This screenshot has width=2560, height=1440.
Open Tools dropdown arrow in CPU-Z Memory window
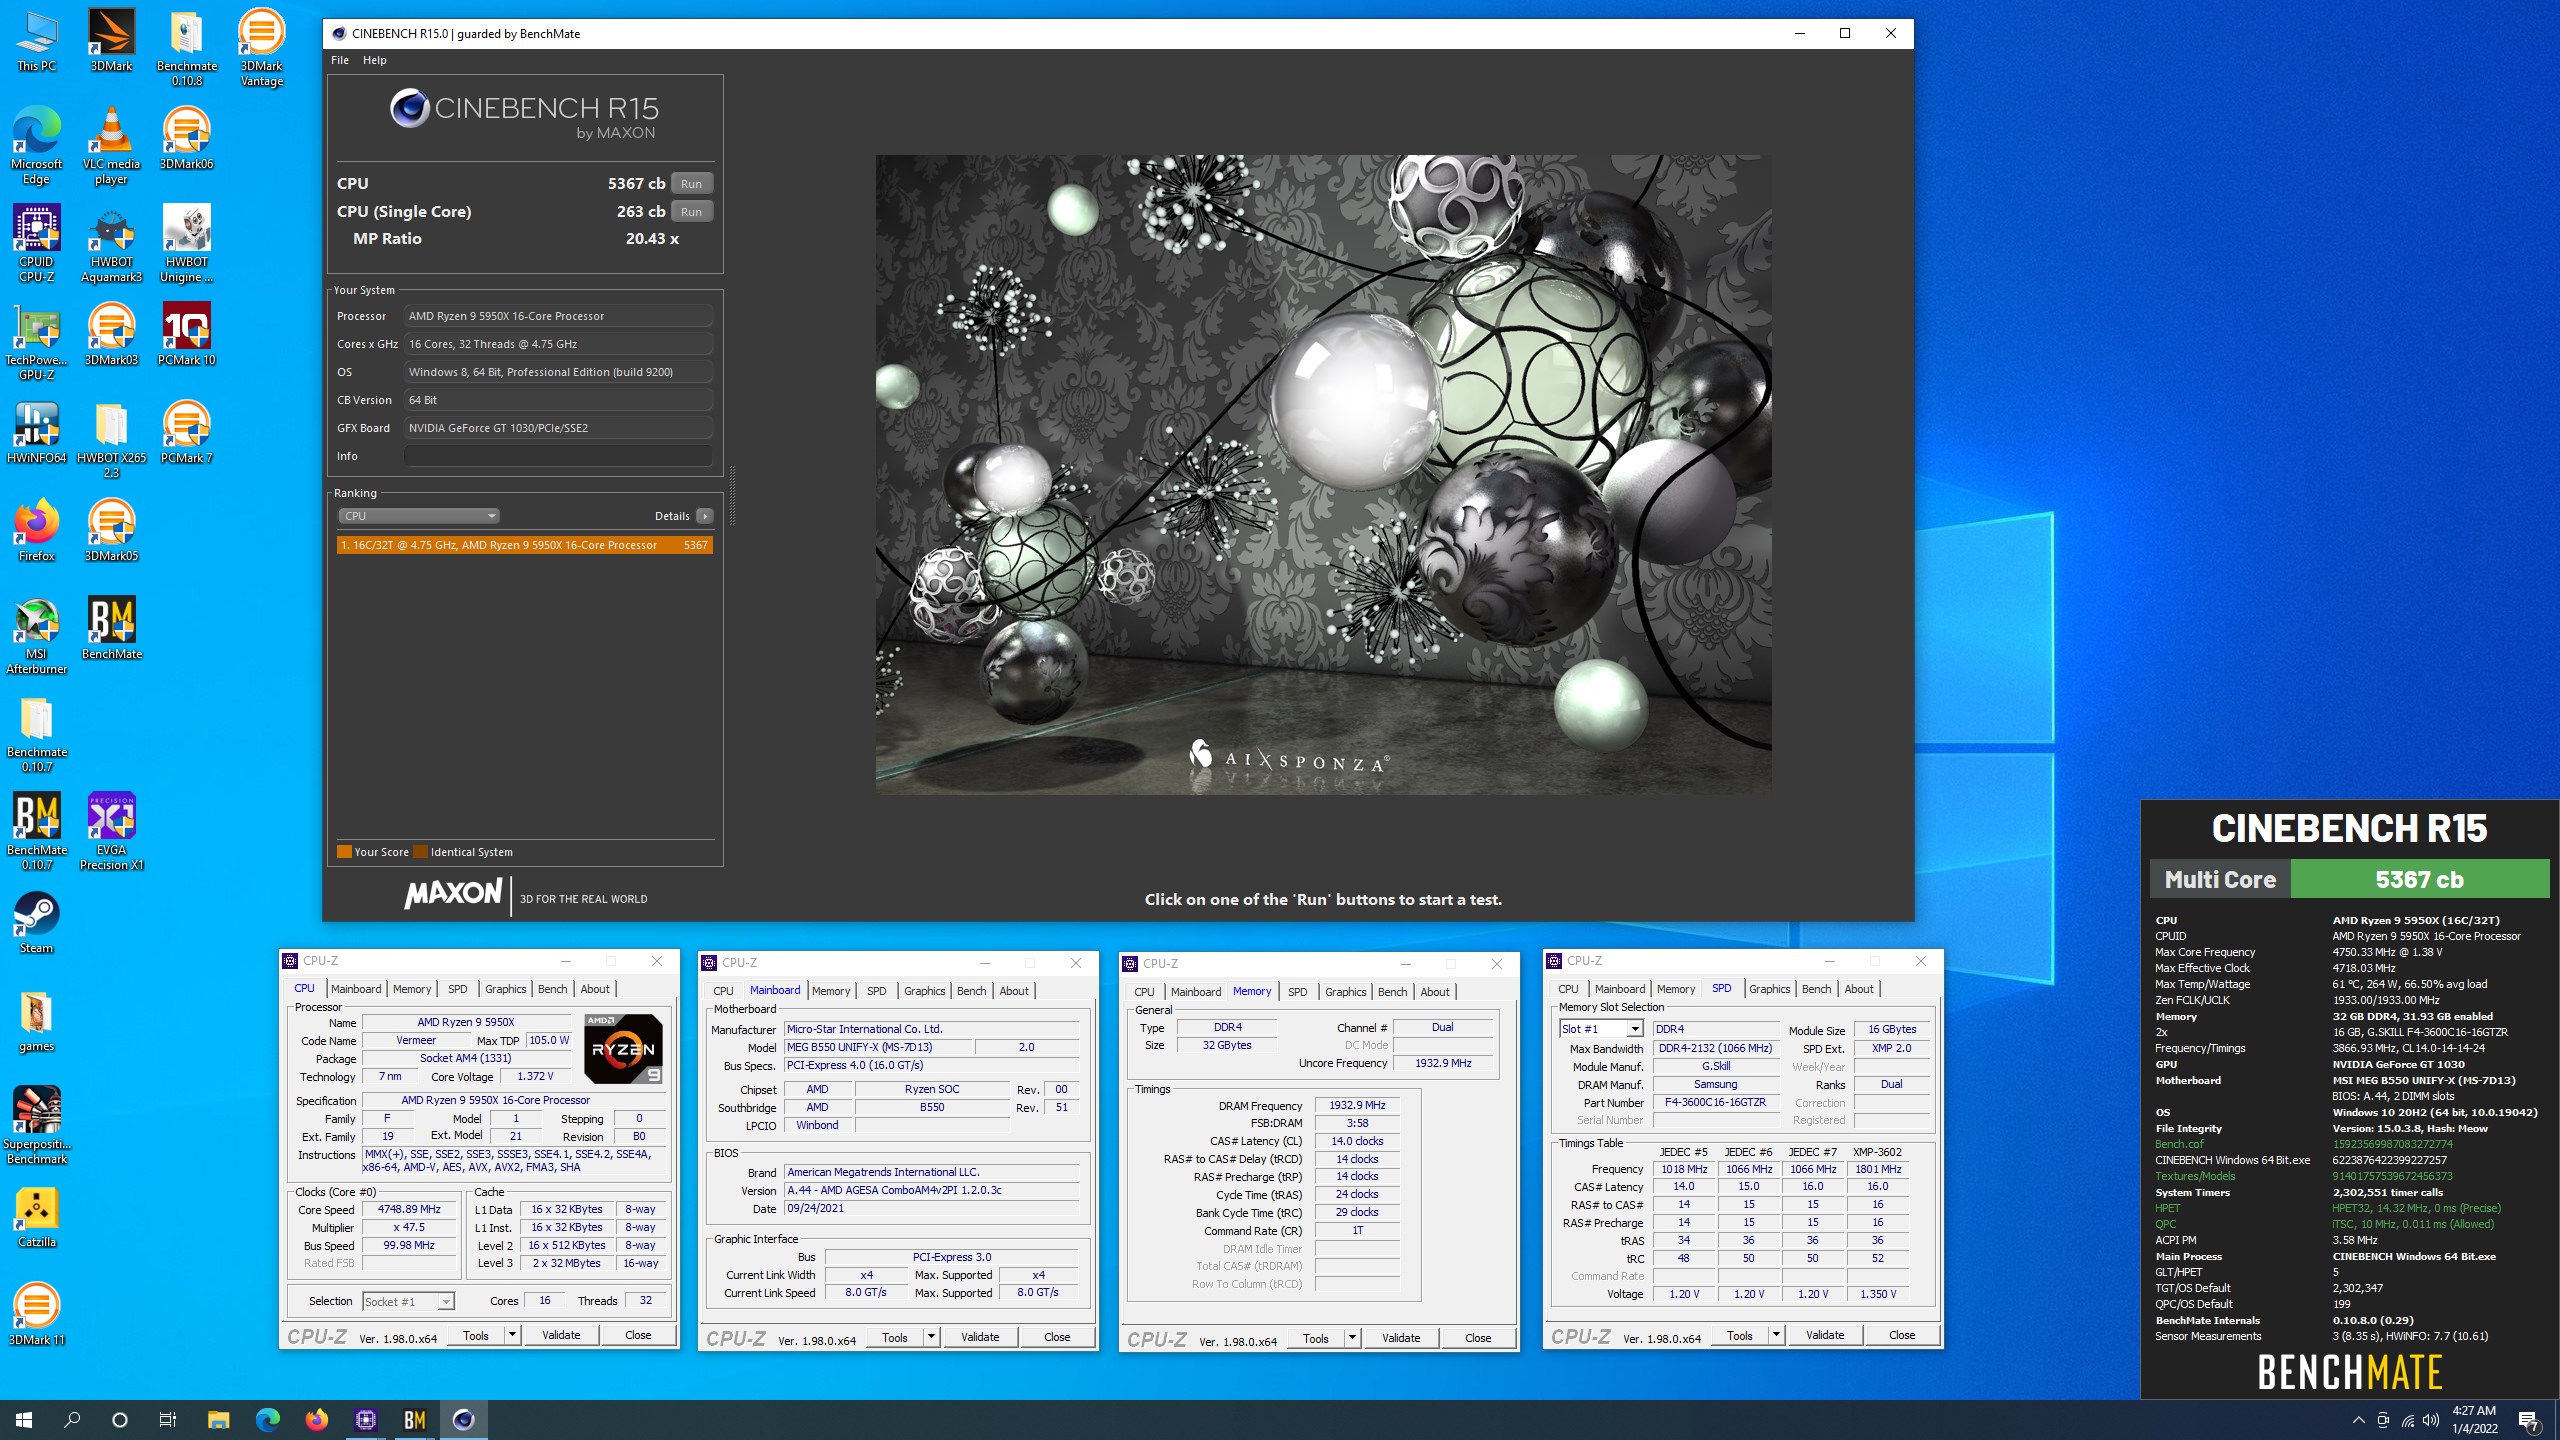(x=1352, y=1338)
